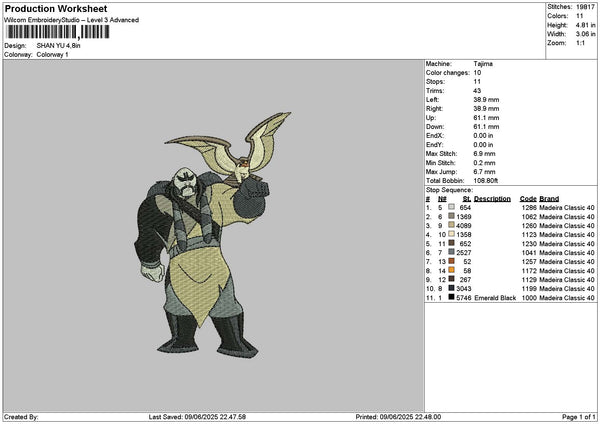Click the Emerald Black swatch

(x=452, y=297)
